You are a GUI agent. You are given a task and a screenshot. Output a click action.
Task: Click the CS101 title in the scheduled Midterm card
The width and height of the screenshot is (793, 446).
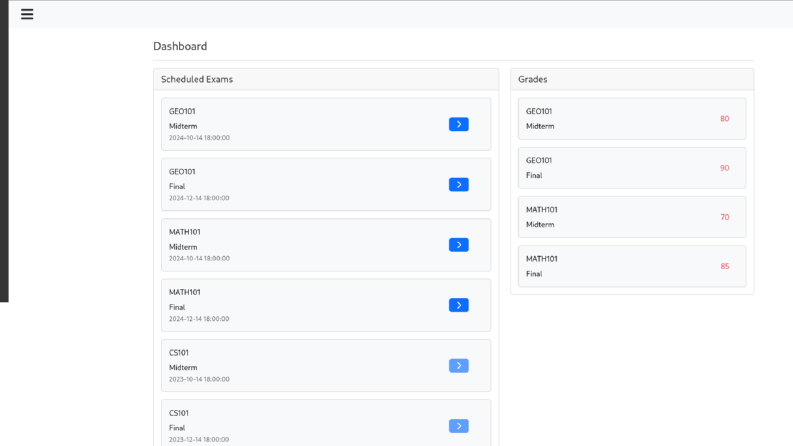click(179, 352)
